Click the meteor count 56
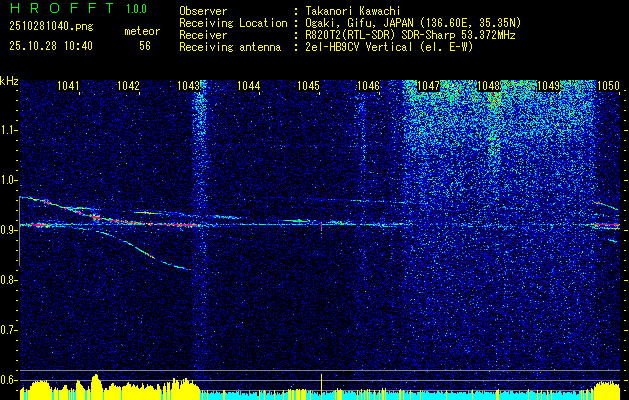 click(x=145, y=46)
